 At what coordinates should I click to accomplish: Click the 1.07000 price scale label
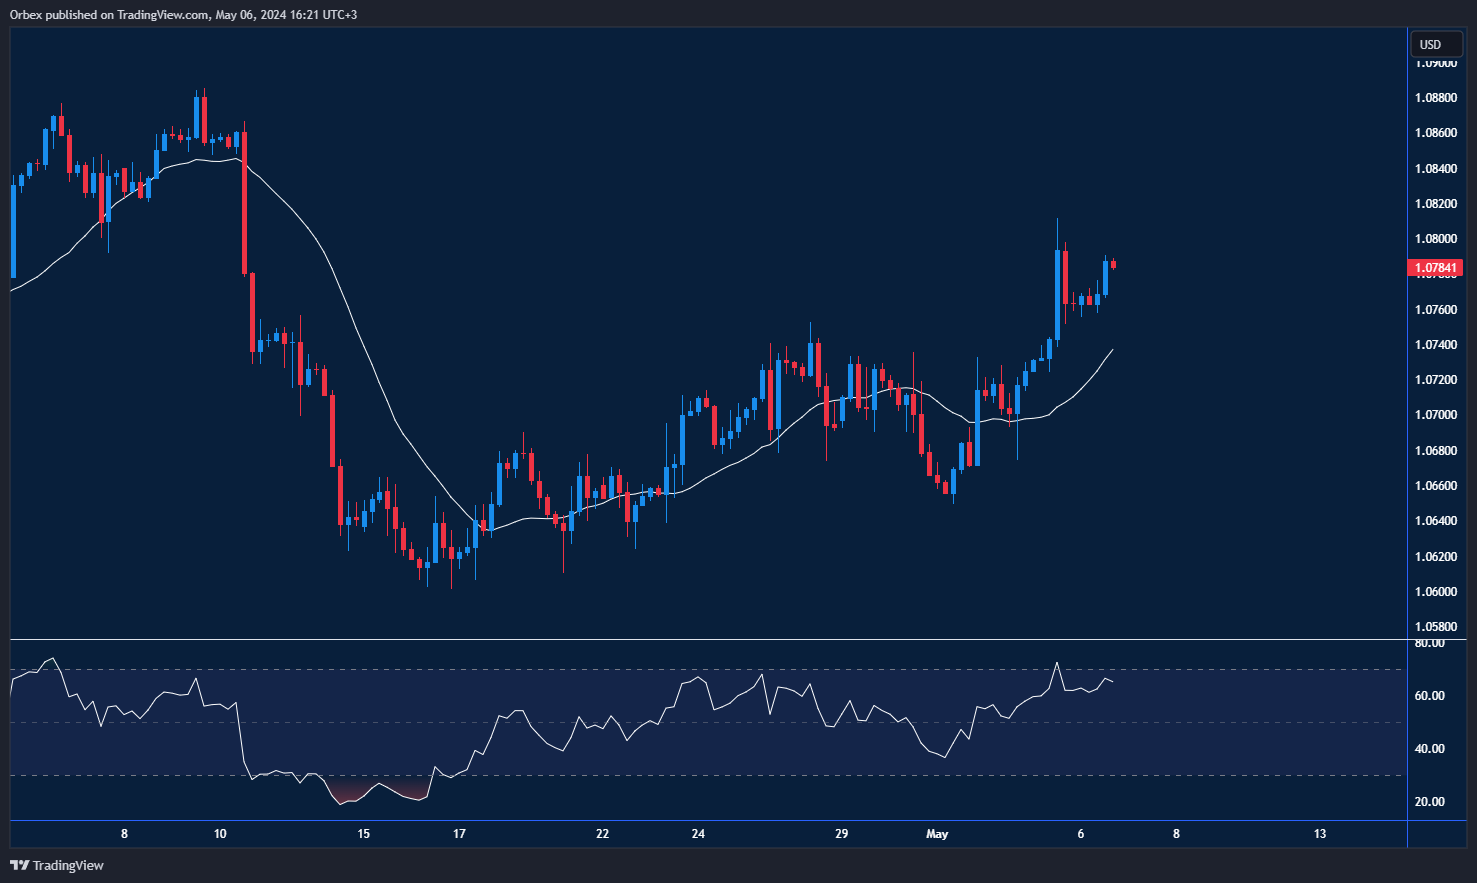pyautogui.click(x=1435, y=415)
